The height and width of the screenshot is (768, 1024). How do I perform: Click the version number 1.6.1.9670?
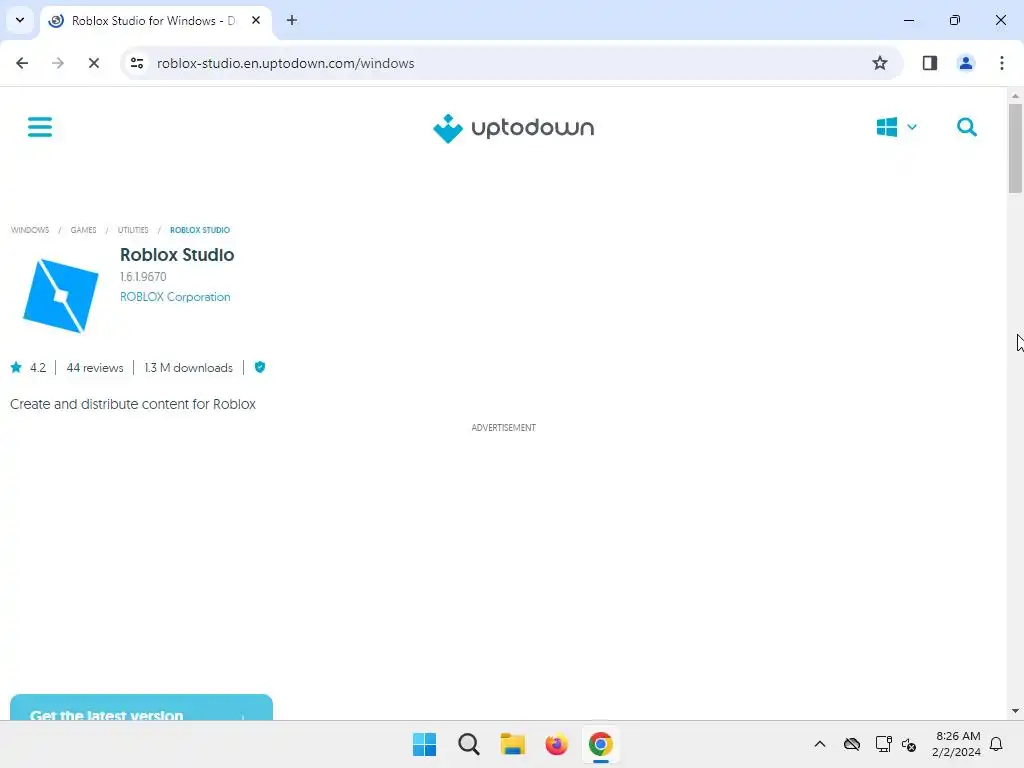(x=143, y=276)
